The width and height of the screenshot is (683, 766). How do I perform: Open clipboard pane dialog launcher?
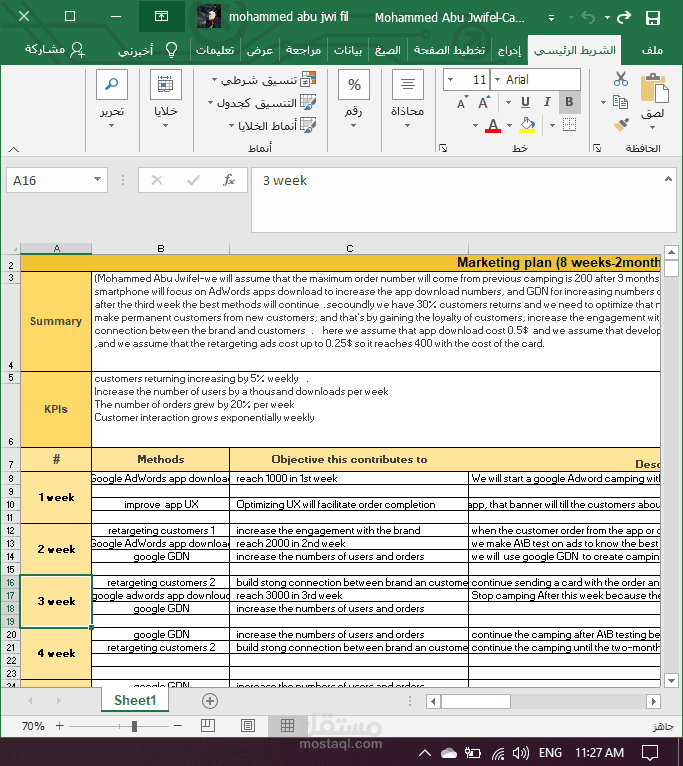[x=597, y=148]
